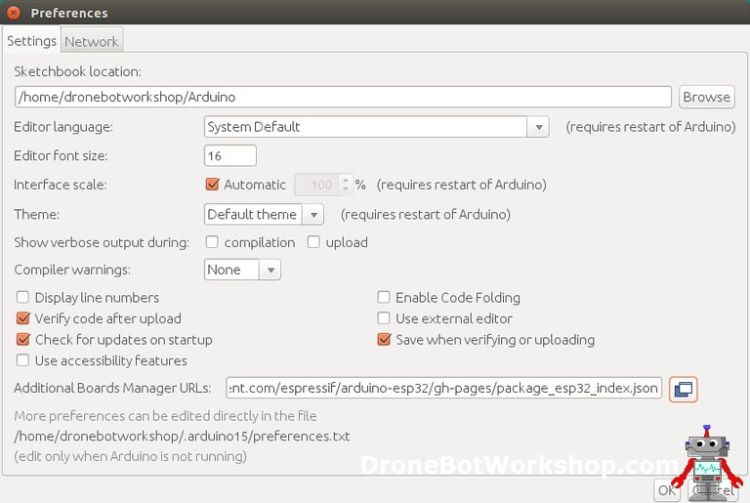This screenshot has width=750, height=503.
Task: Open the preferences.txt file path link
Action: 182,436
